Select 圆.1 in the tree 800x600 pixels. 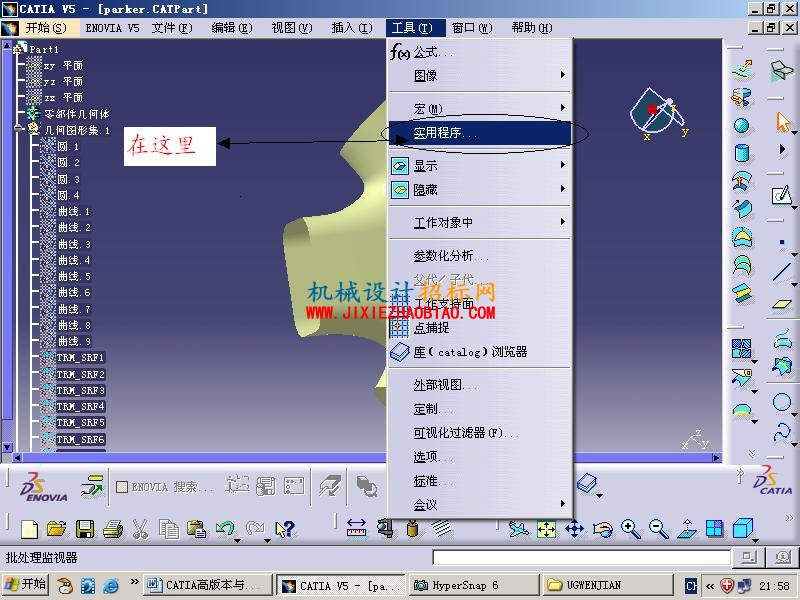pyautogui.click(x=68, y=147)
